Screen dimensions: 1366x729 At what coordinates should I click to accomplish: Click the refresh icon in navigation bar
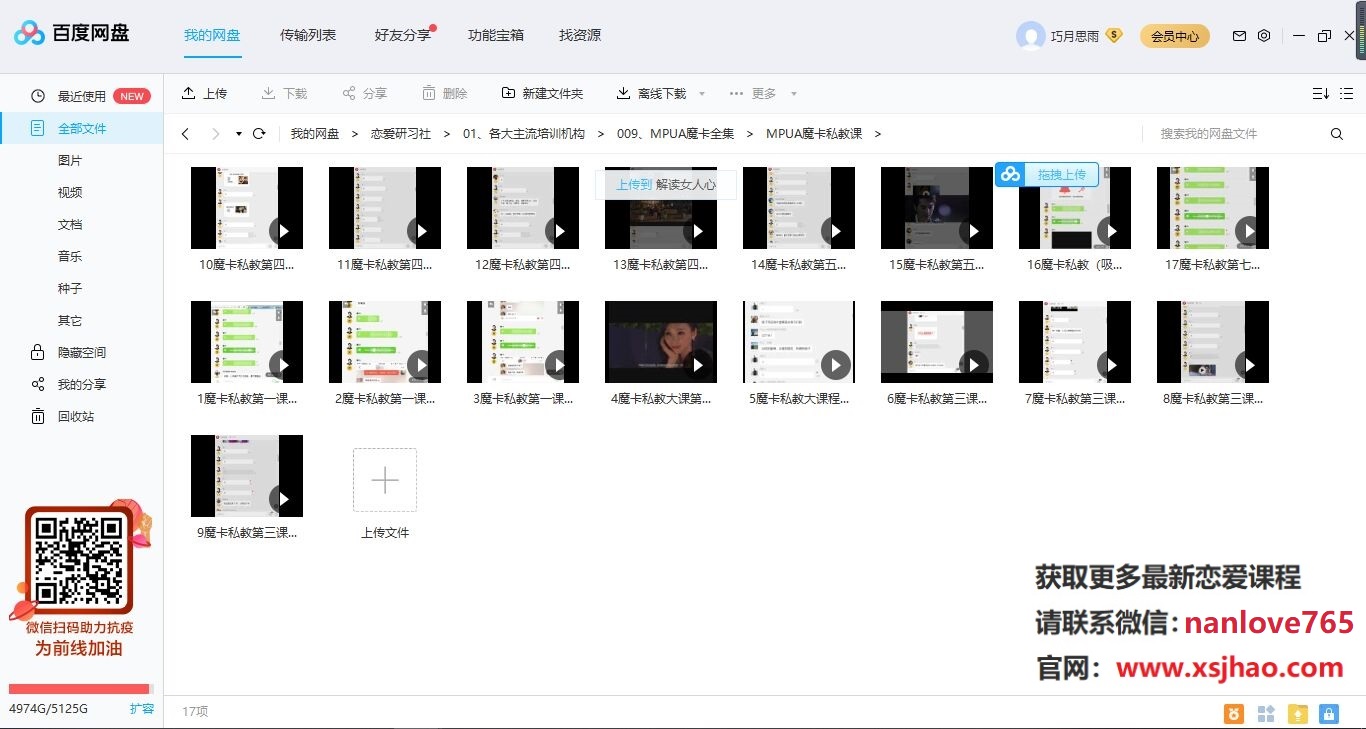(259, 133)
